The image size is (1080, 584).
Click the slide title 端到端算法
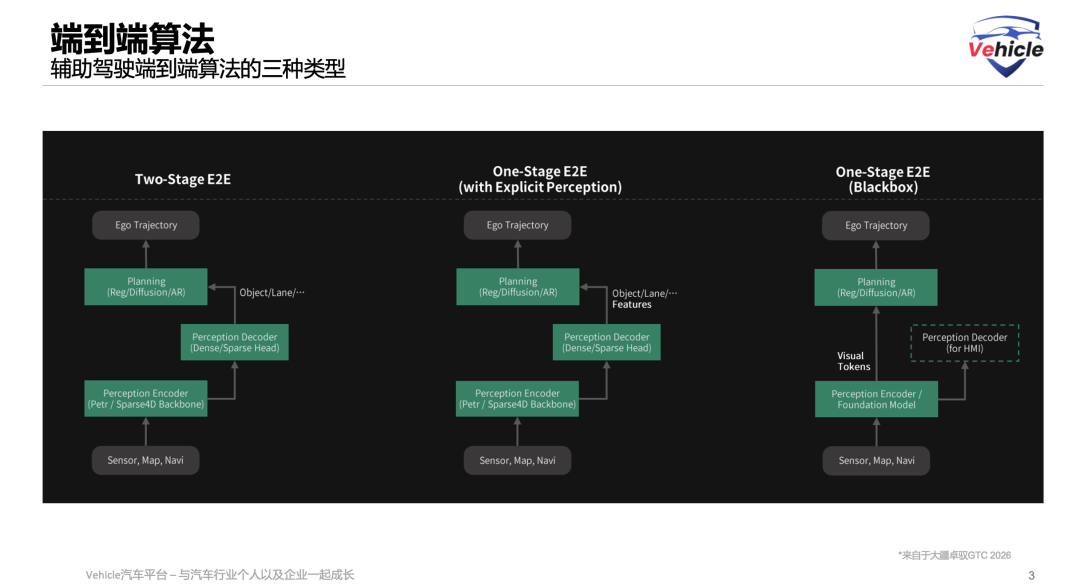[132, 38]
